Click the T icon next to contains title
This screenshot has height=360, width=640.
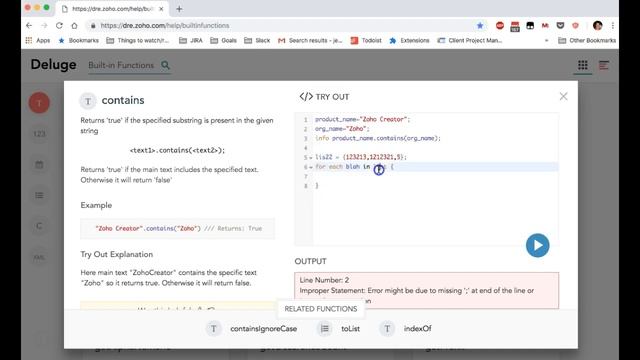[x=88, y=101]
